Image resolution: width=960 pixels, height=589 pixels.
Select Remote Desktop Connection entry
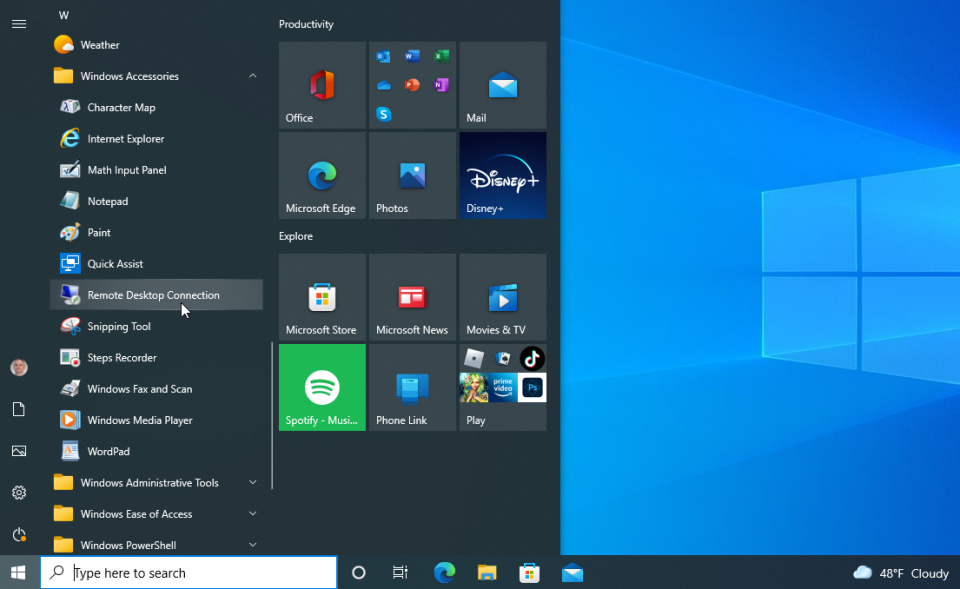click(153, 295)
